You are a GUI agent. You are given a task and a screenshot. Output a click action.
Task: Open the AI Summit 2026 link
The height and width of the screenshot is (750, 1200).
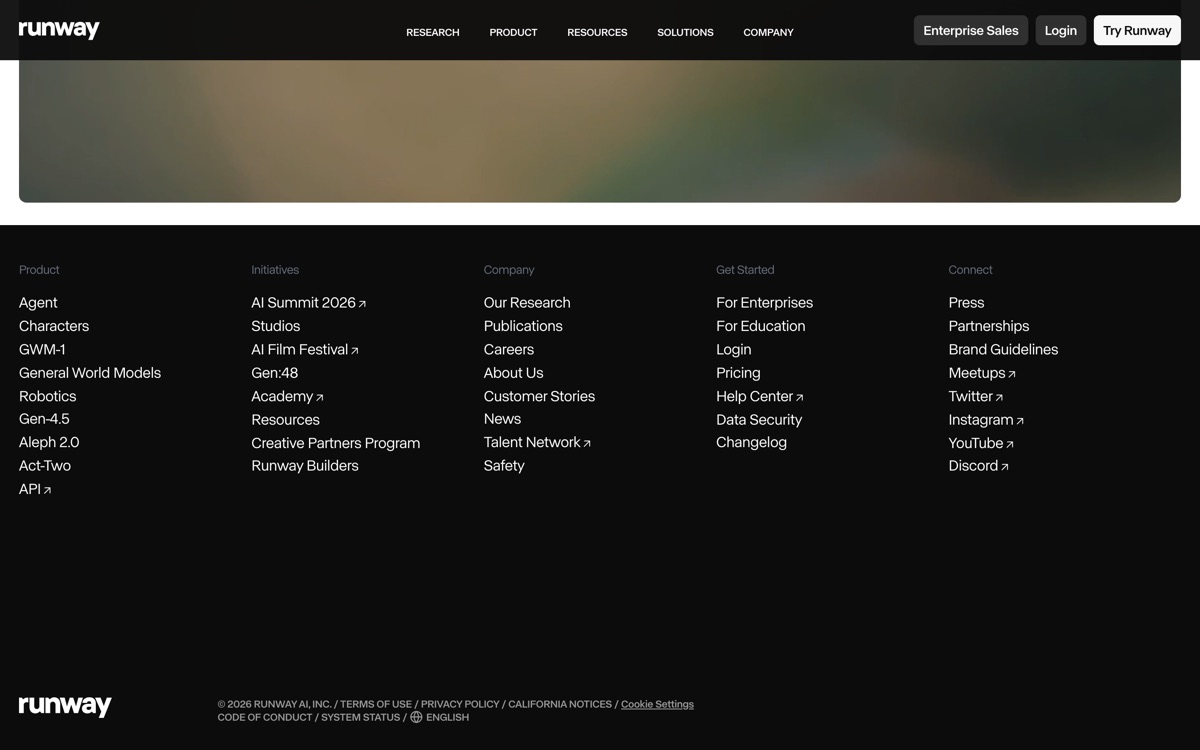pyautogui.click(x=309, y=302)
